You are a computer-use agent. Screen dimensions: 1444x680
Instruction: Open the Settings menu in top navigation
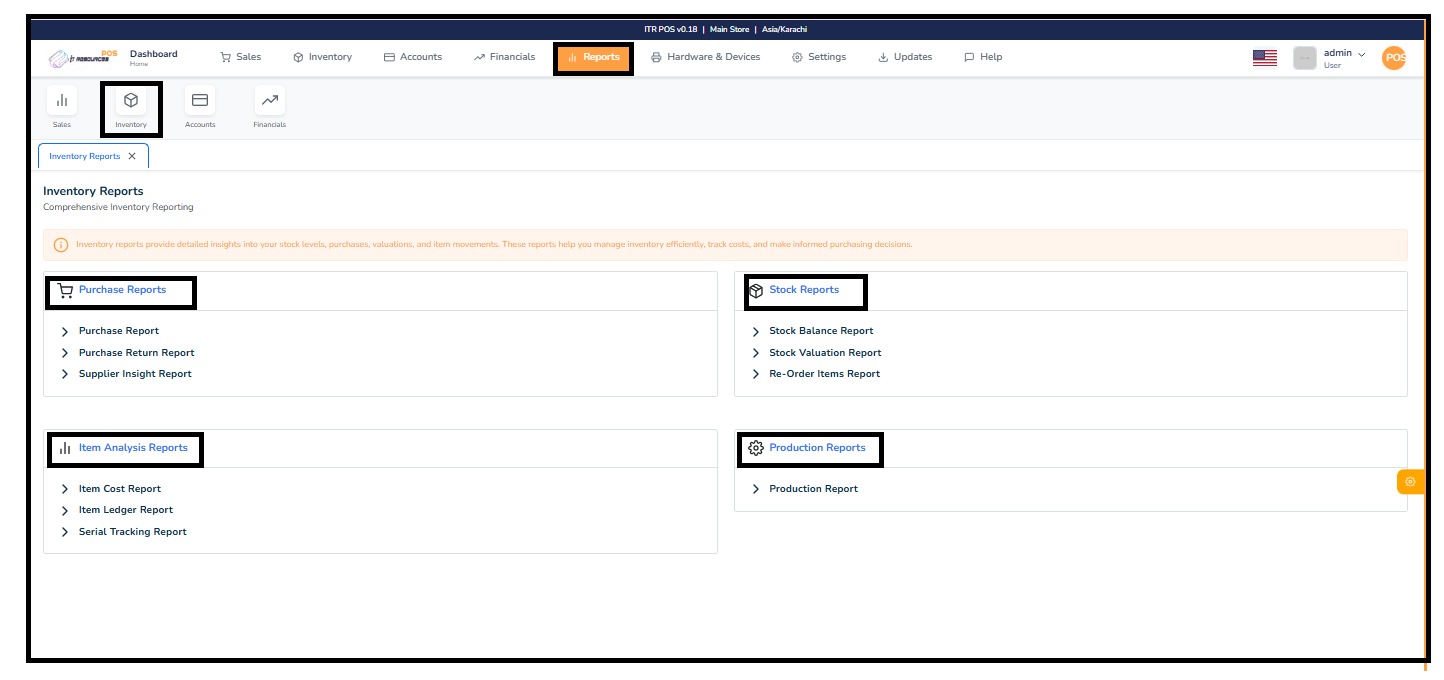point(819,57)
